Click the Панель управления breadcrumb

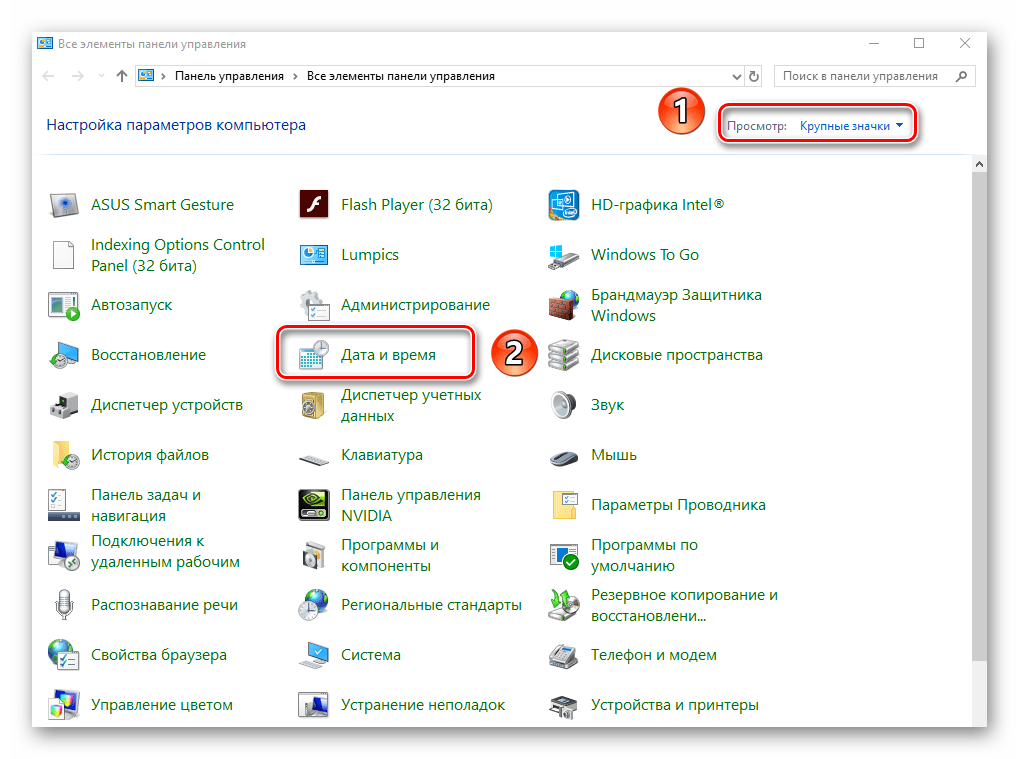(x=229, y=76)
